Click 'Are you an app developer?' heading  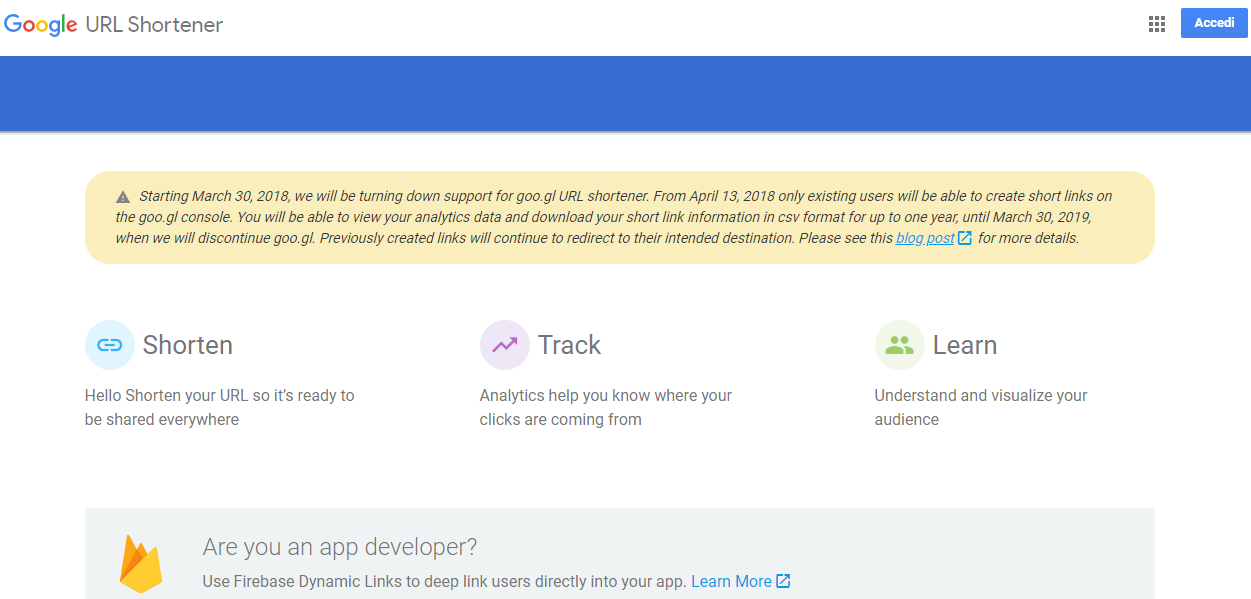pyautogui.click(x=340, y=547)
